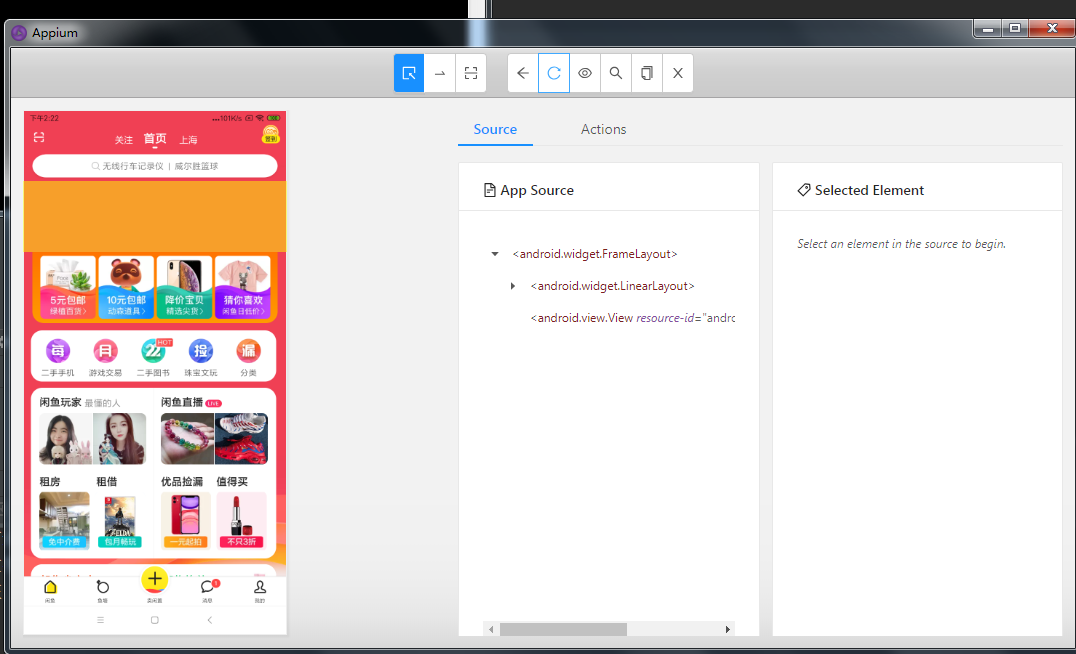Start recording with the eye icon
This screenshot has width=1076, height=654.
585,73
